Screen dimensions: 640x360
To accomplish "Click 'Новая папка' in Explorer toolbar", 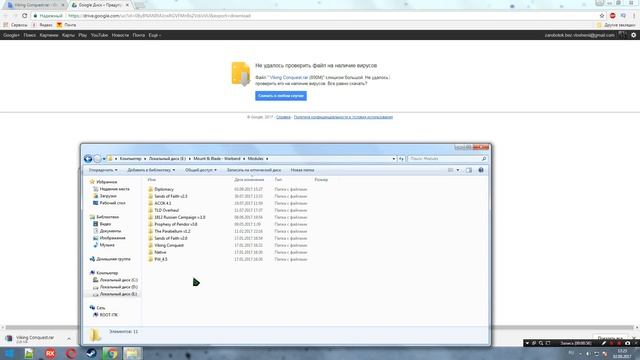I will click(x=302, y=170).
